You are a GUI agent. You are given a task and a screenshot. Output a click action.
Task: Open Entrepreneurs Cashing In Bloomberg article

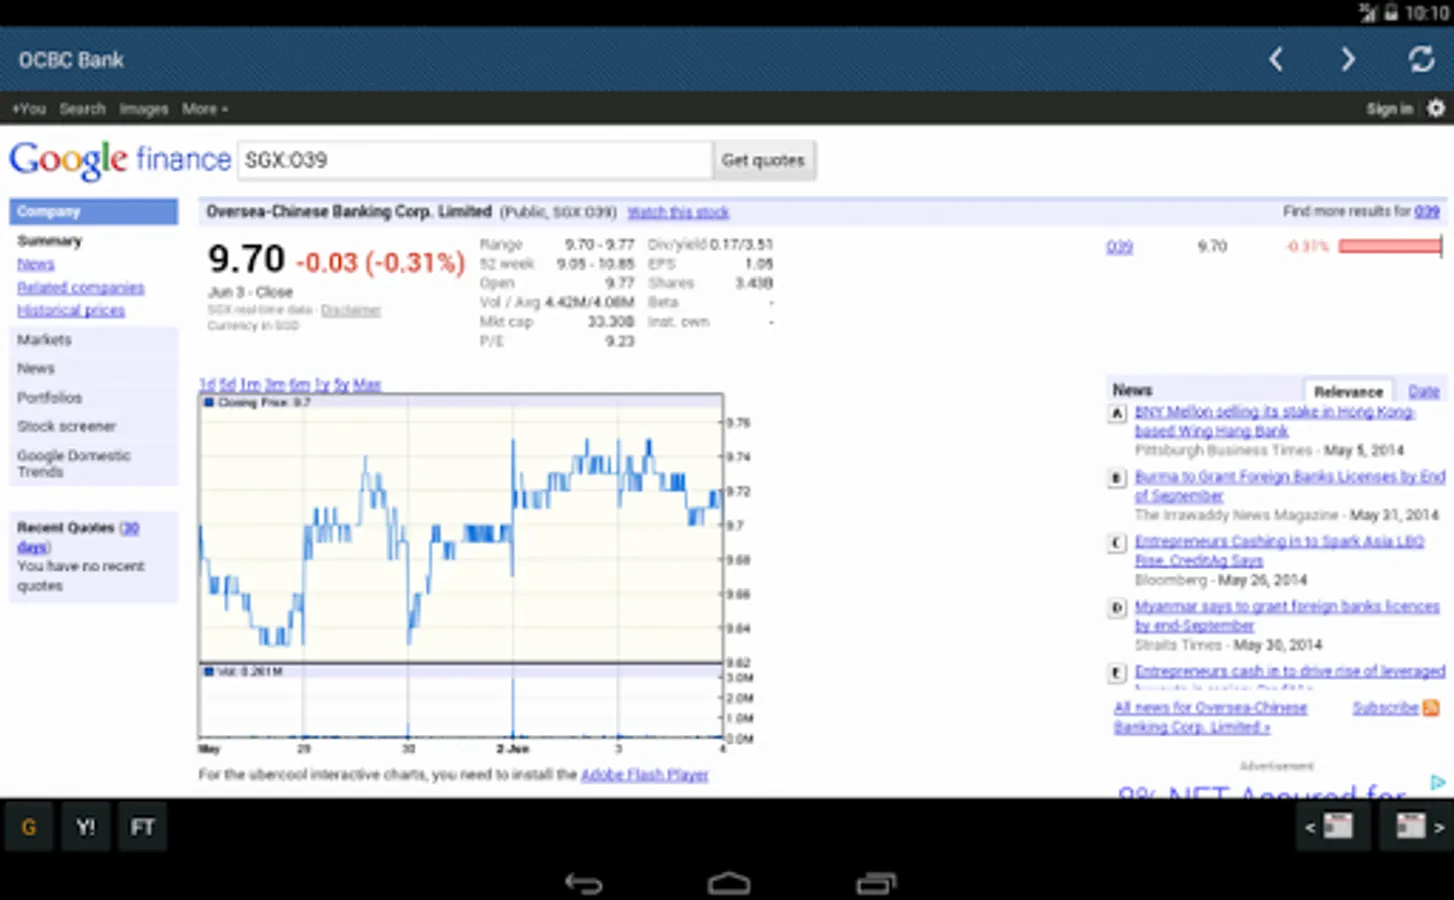coord(1279,551)
